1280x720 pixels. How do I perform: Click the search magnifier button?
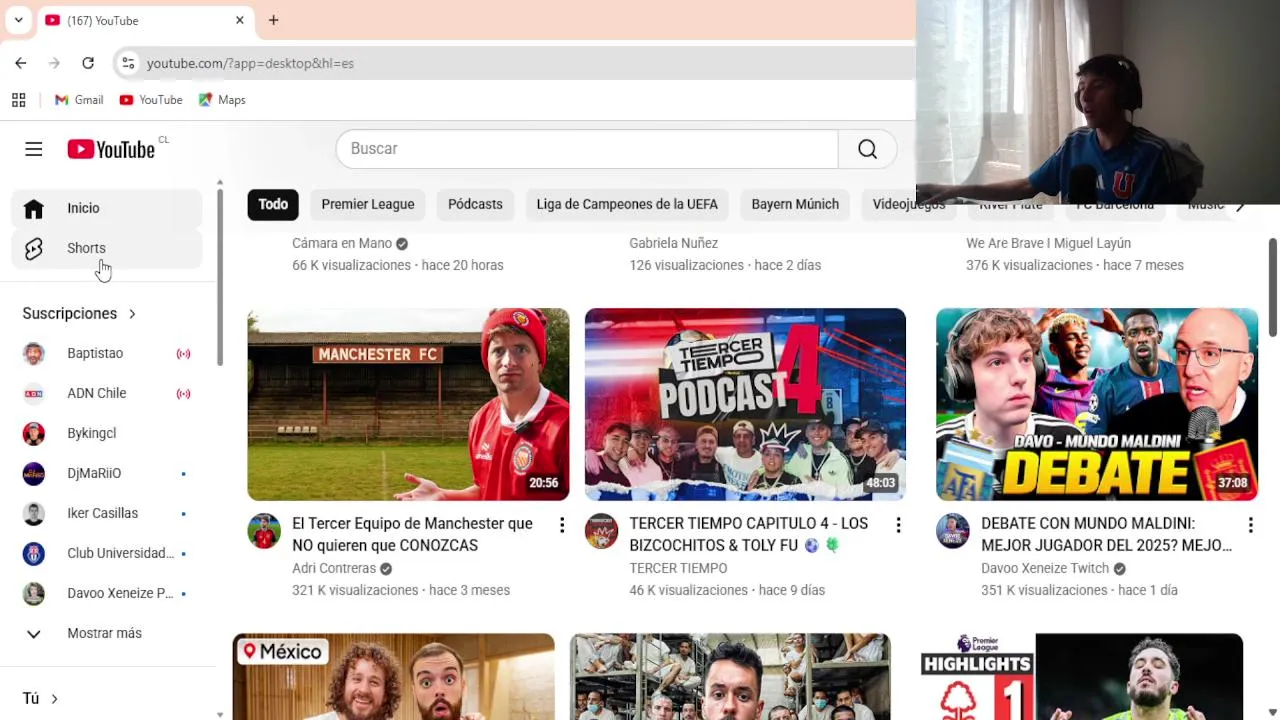[x=867, y=149]
